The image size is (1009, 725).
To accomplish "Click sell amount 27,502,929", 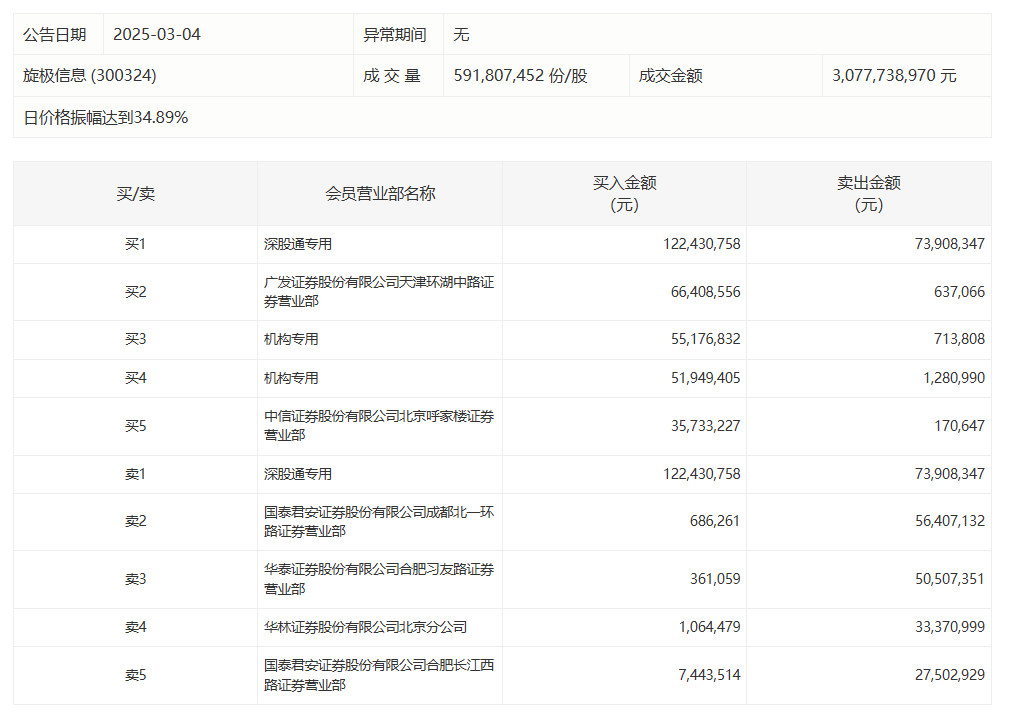I will 950,675.
